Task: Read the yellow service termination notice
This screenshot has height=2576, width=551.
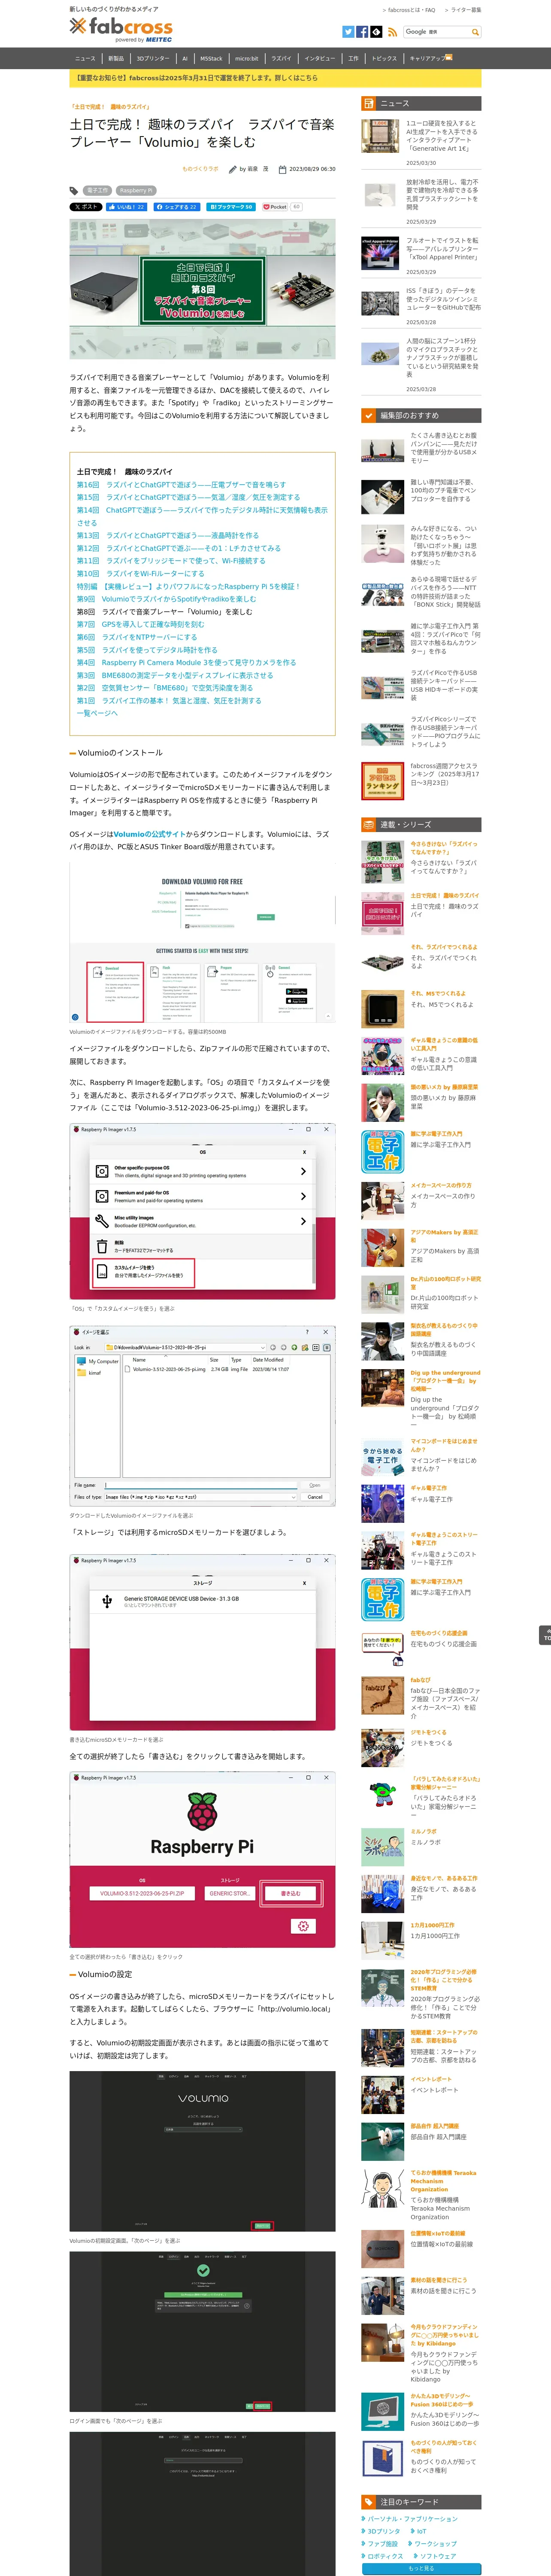Action: tap(275, 78)
